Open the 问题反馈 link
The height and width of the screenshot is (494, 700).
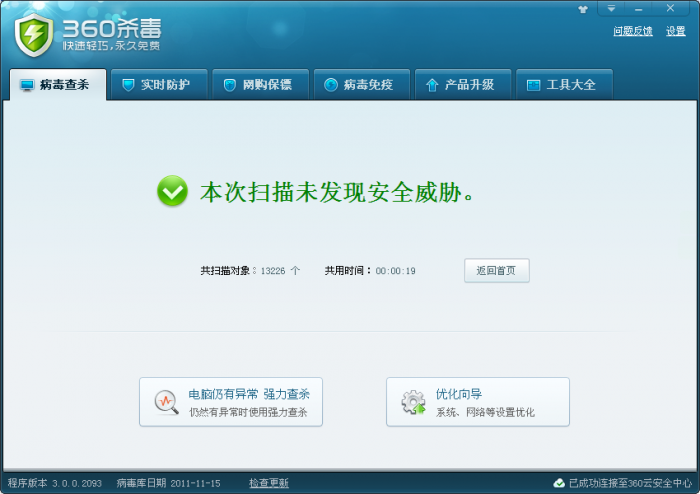[x=633, y=31]
